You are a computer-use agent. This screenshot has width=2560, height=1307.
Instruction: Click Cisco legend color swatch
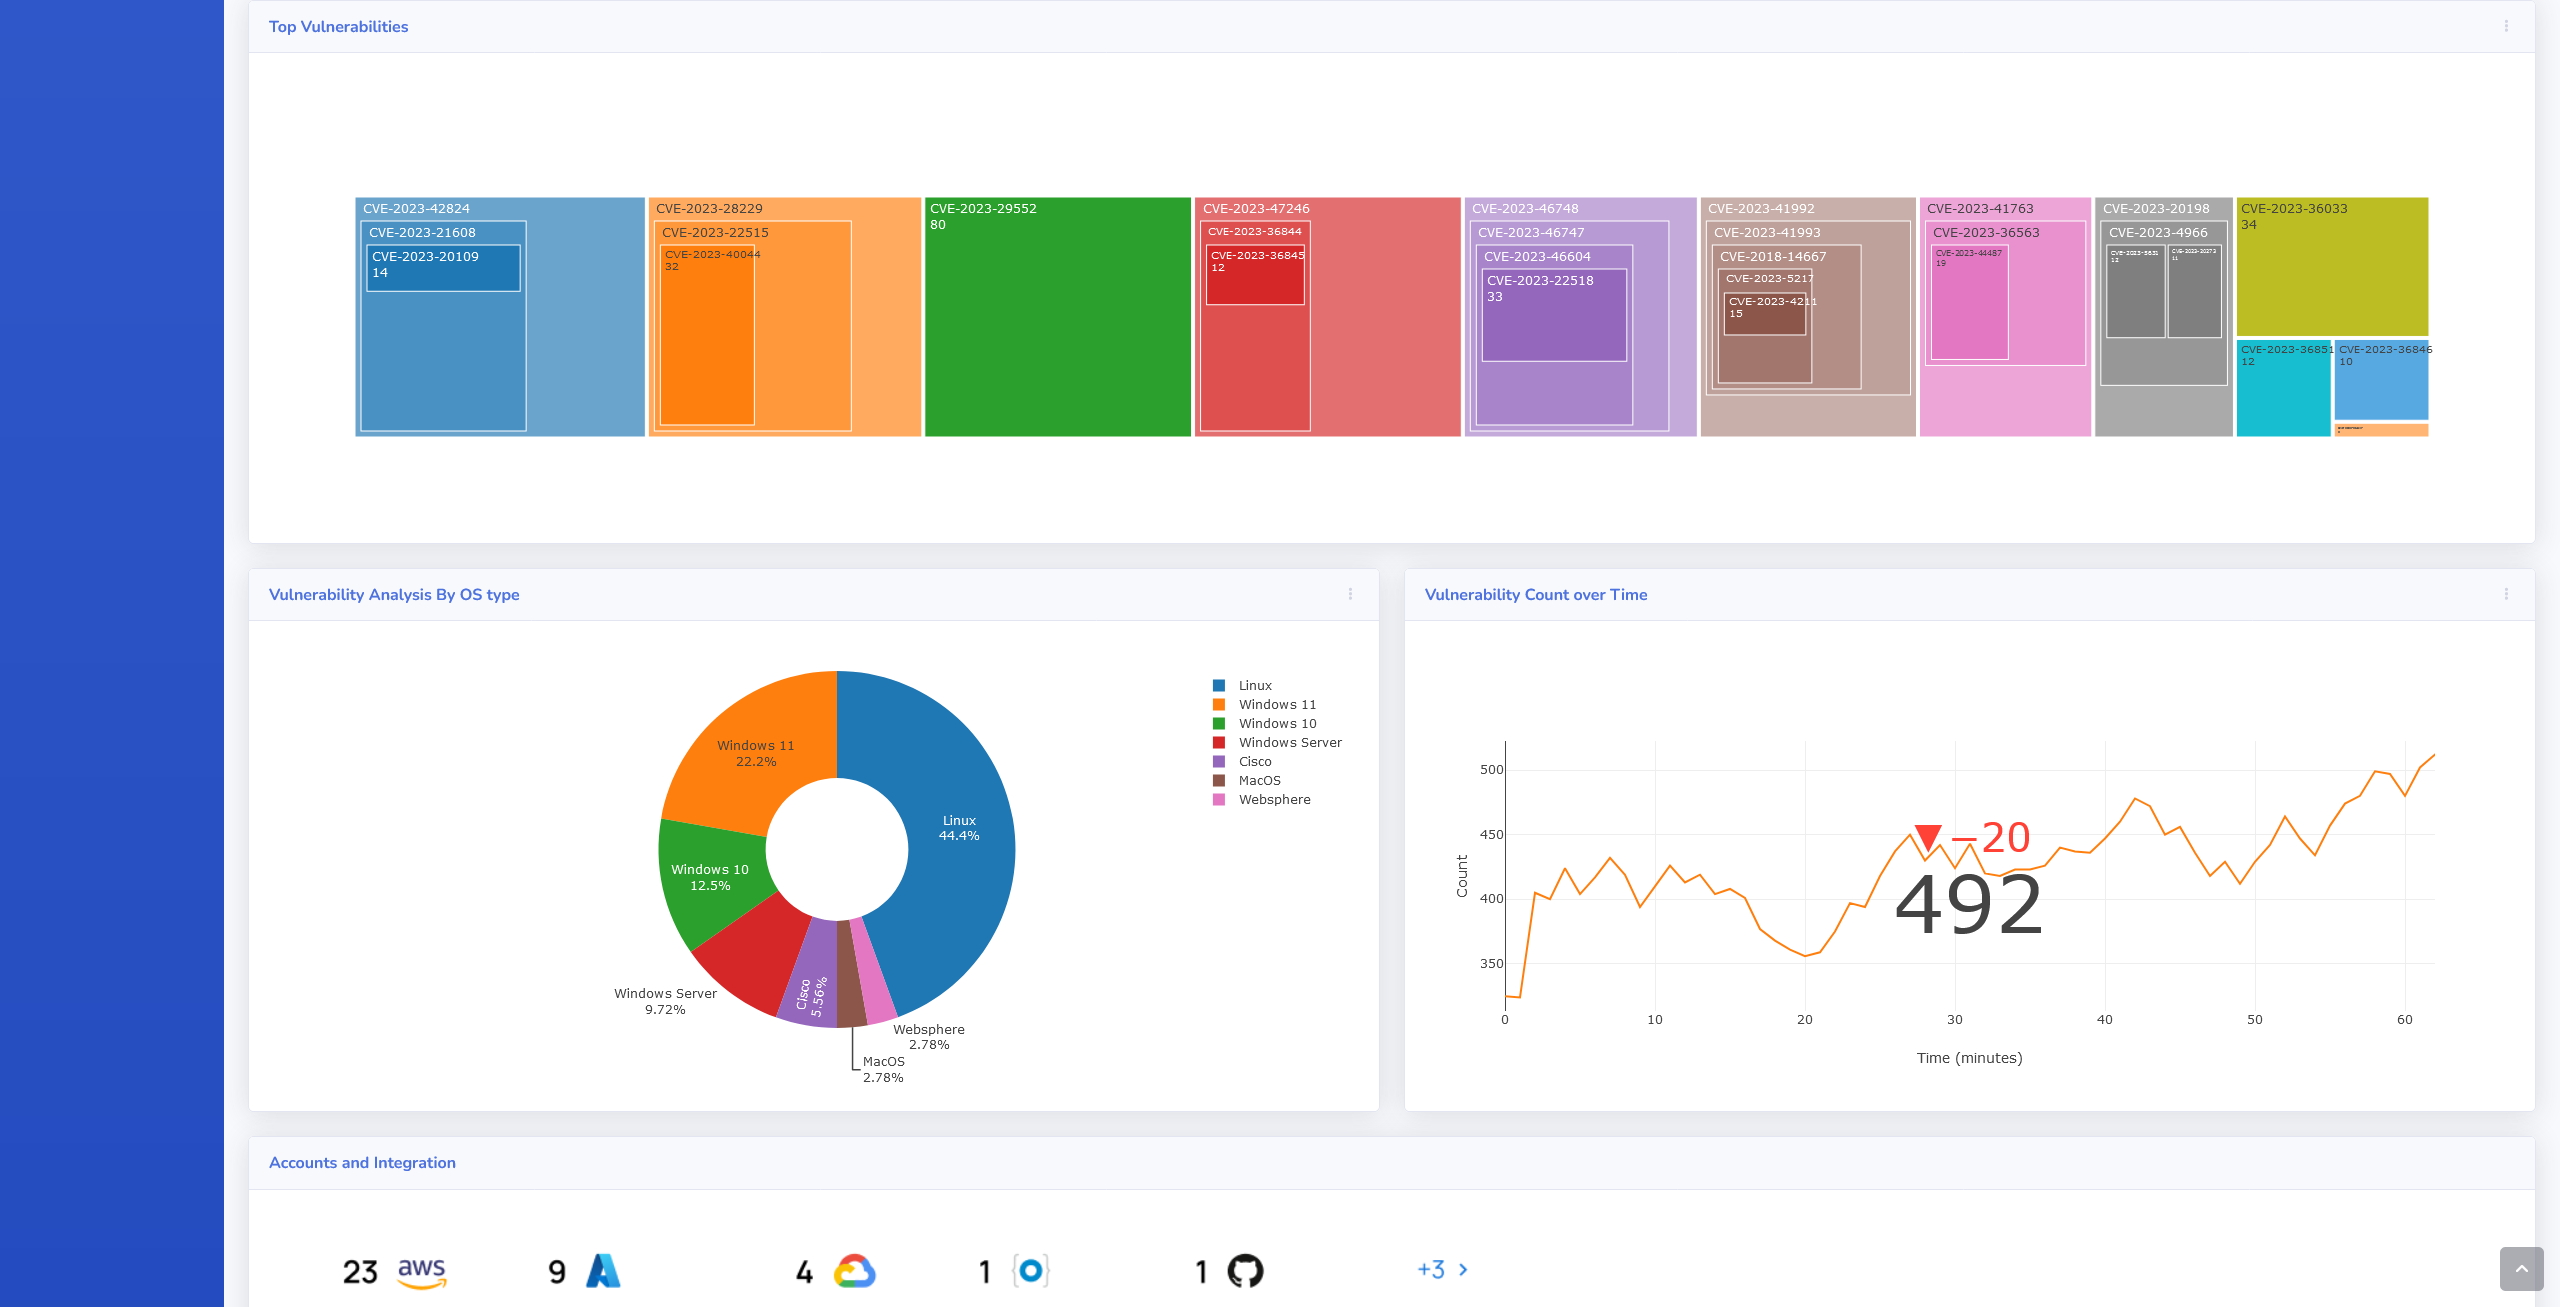click(x=1219, y=762)
